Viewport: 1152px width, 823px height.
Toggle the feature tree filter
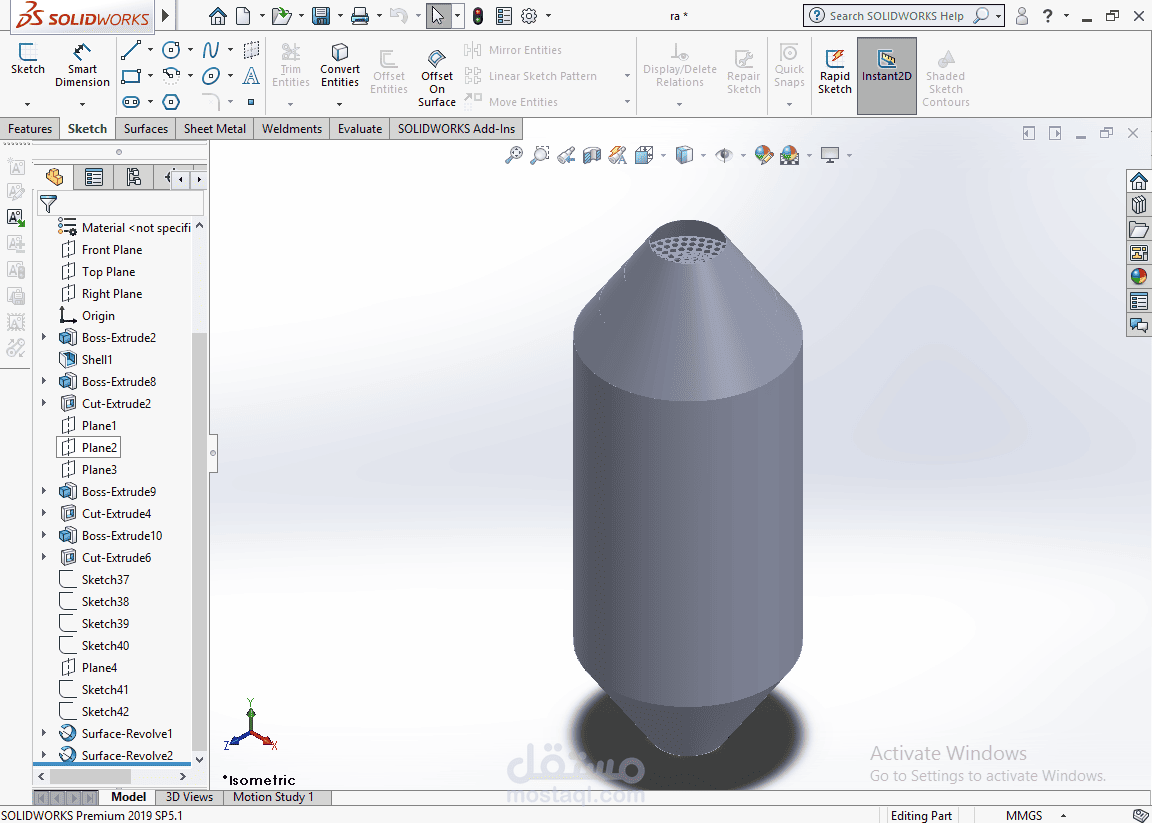(48, 204)
